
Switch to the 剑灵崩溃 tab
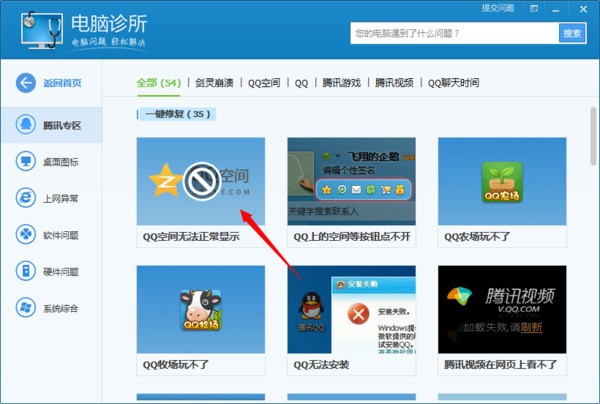[x=214, y=83]
